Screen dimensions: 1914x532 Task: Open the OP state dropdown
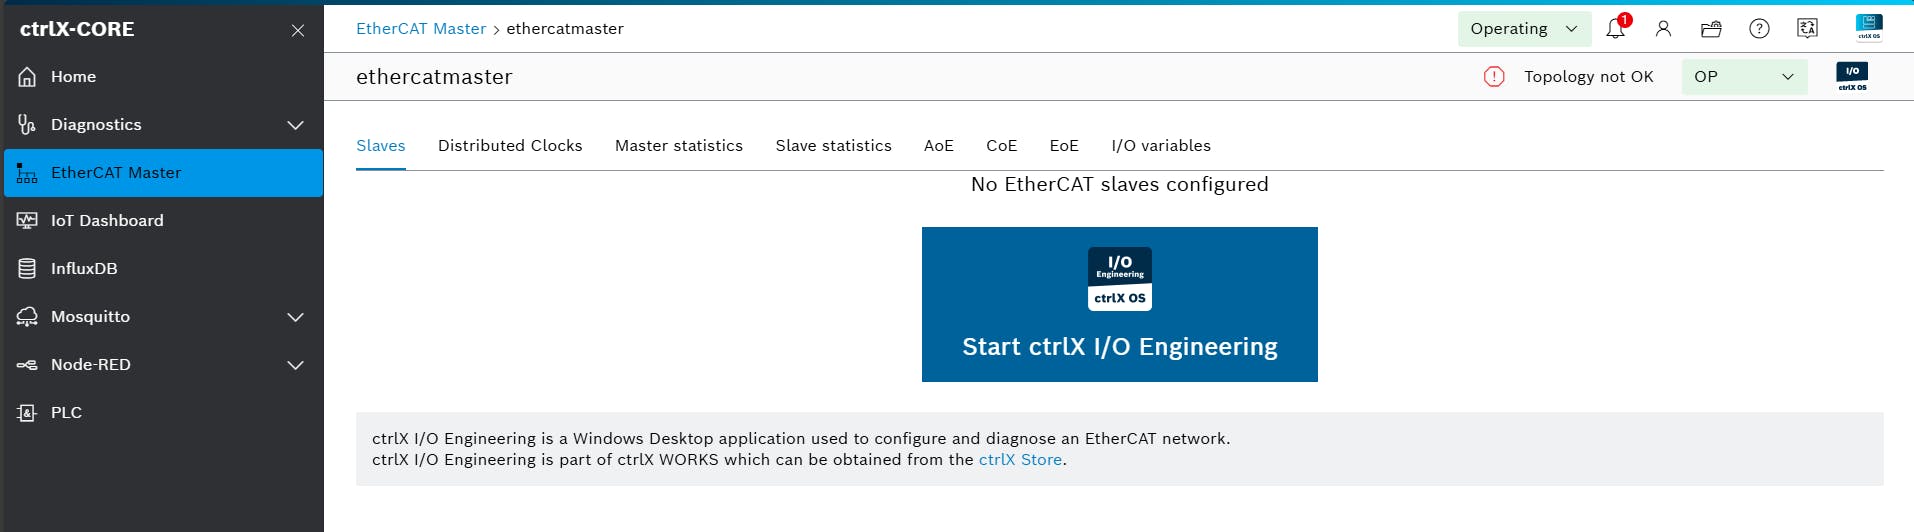coord(1744,77)
